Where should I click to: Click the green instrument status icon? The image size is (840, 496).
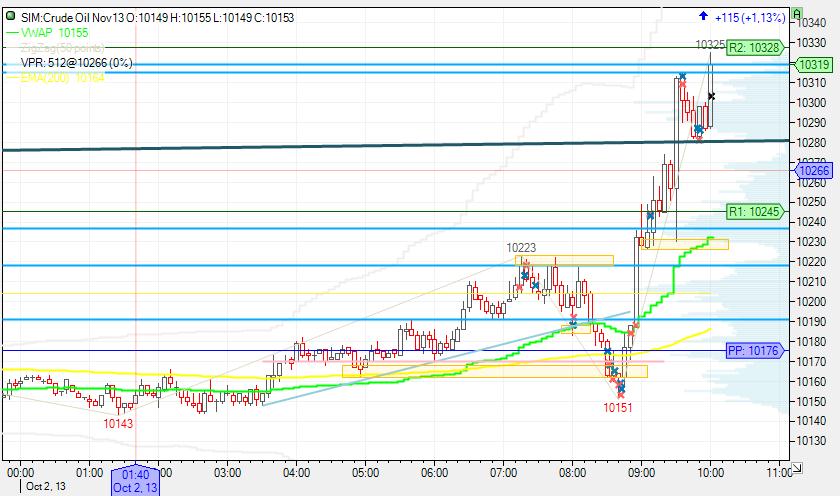[10, 17]
